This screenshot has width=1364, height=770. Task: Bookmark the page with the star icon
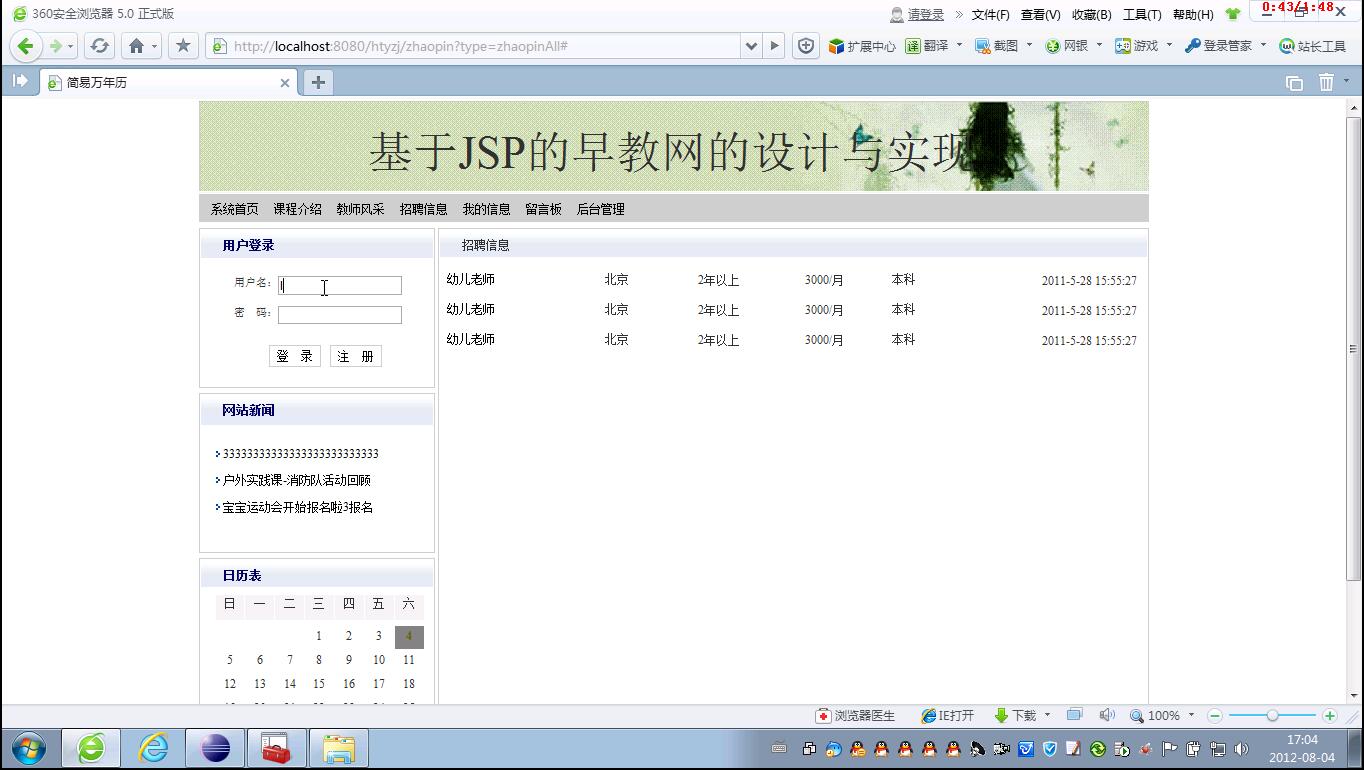pos(183,46)
